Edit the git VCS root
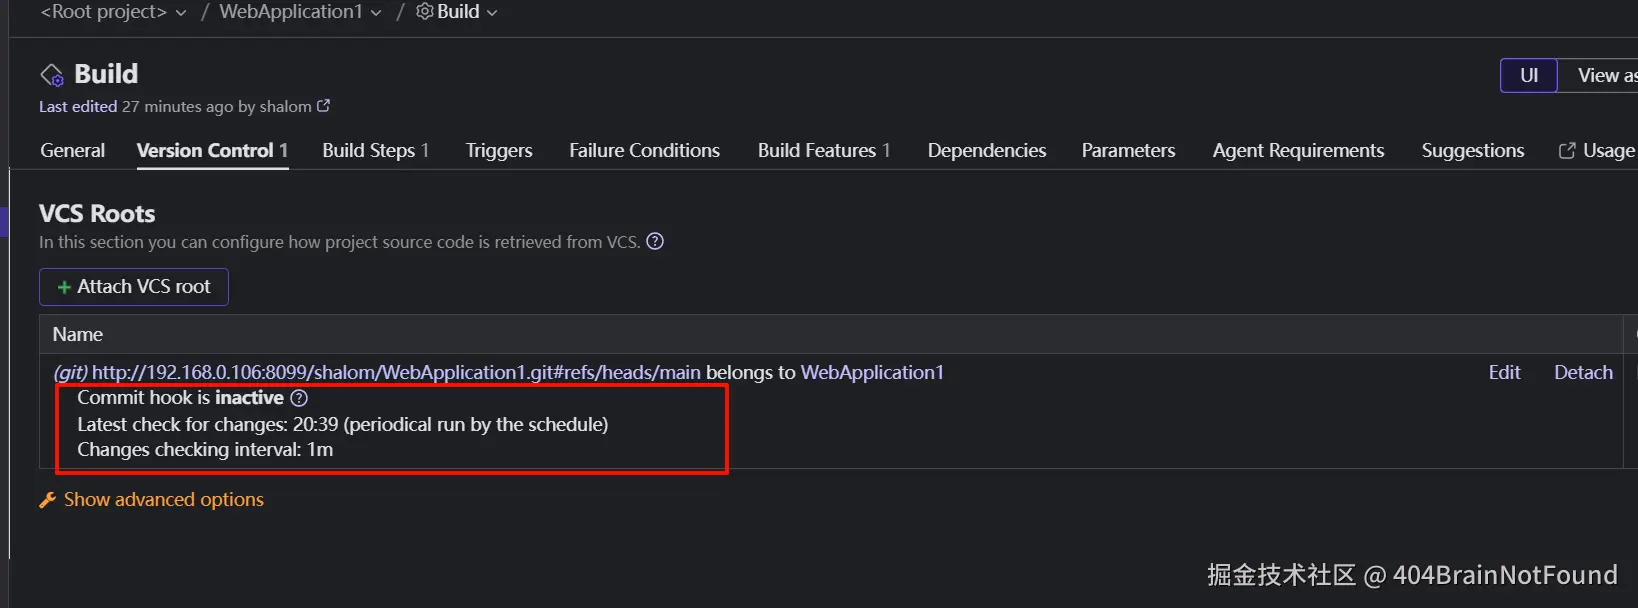Viewport: 1638px width, 608px height. coord(1504,372)
